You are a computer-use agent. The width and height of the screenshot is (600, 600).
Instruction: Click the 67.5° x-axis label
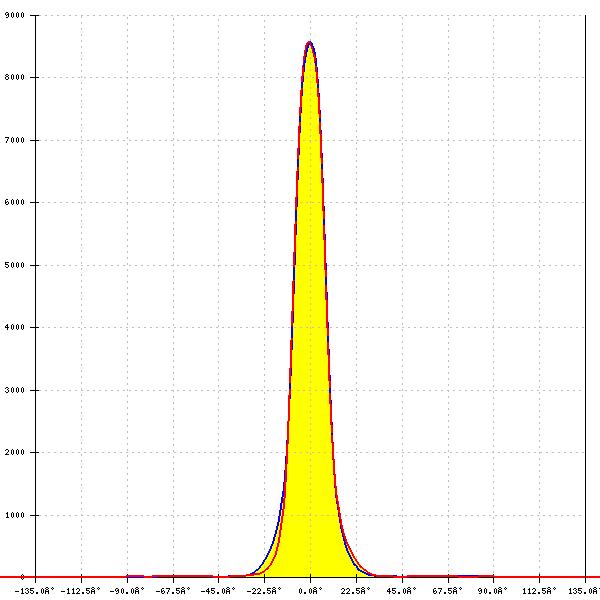pos(448,591)
